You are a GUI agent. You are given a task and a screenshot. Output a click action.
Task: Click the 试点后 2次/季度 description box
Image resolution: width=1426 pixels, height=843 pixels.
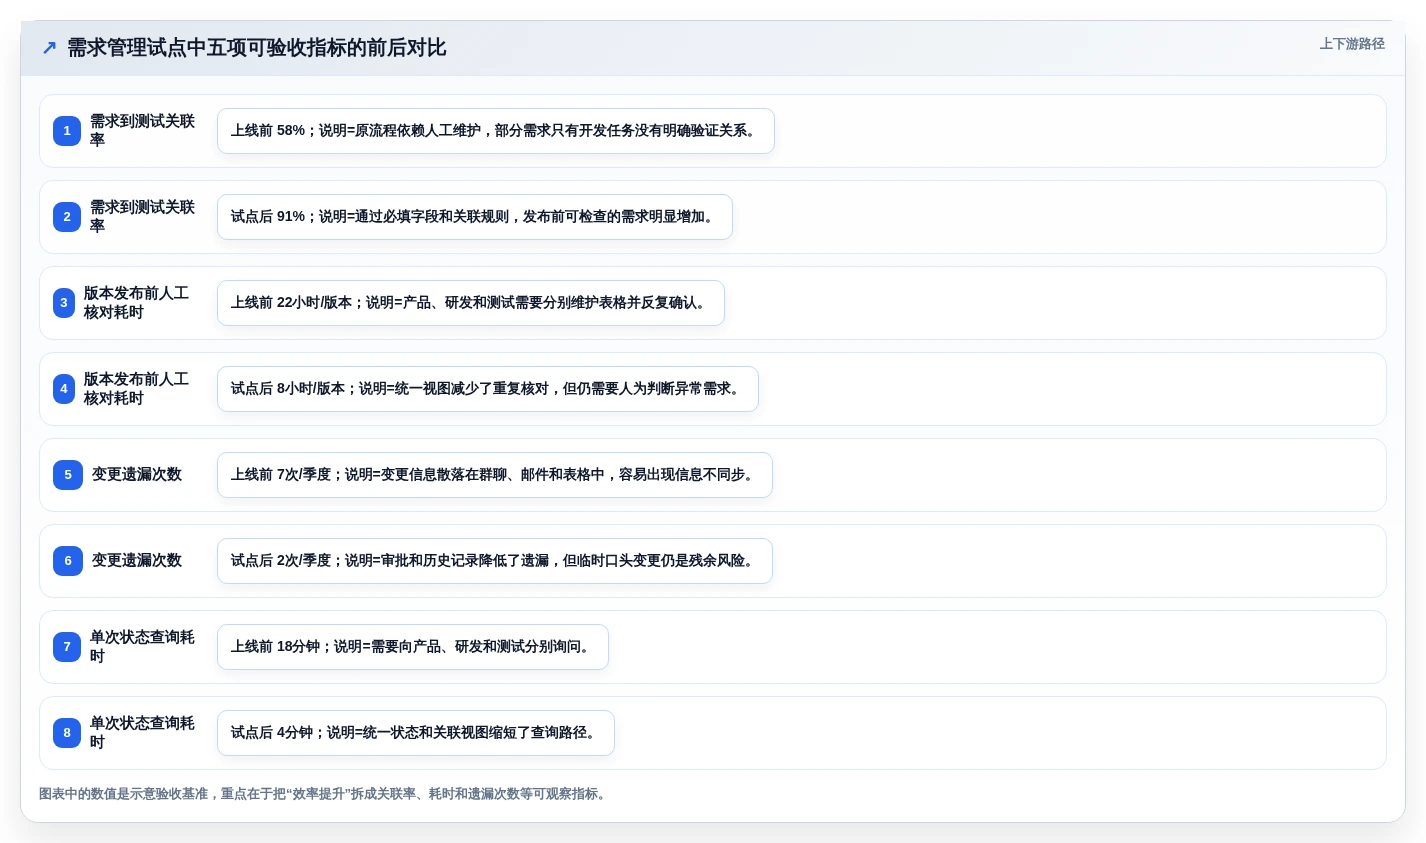(x=495, y=561)
